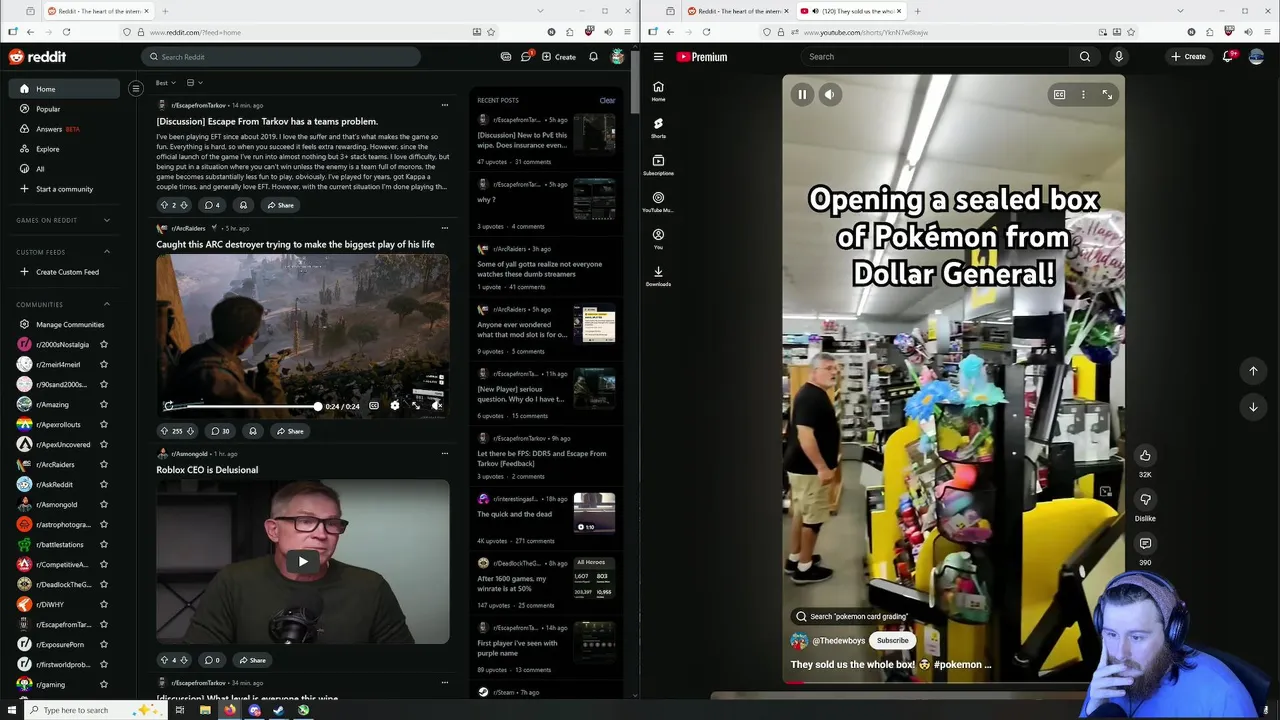Favorite r/DIWHY with its star

103,604
